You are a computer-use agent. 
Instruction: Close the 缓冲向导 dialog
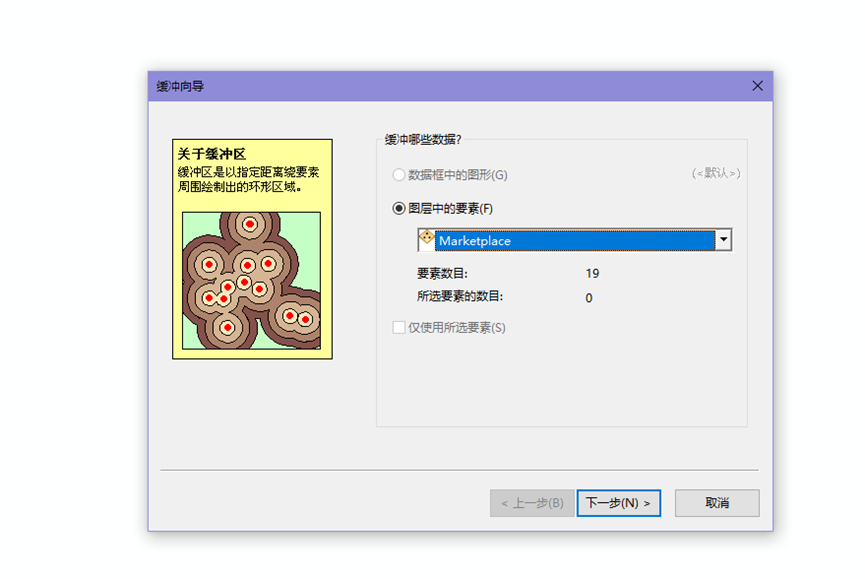(x=757, y=85)
